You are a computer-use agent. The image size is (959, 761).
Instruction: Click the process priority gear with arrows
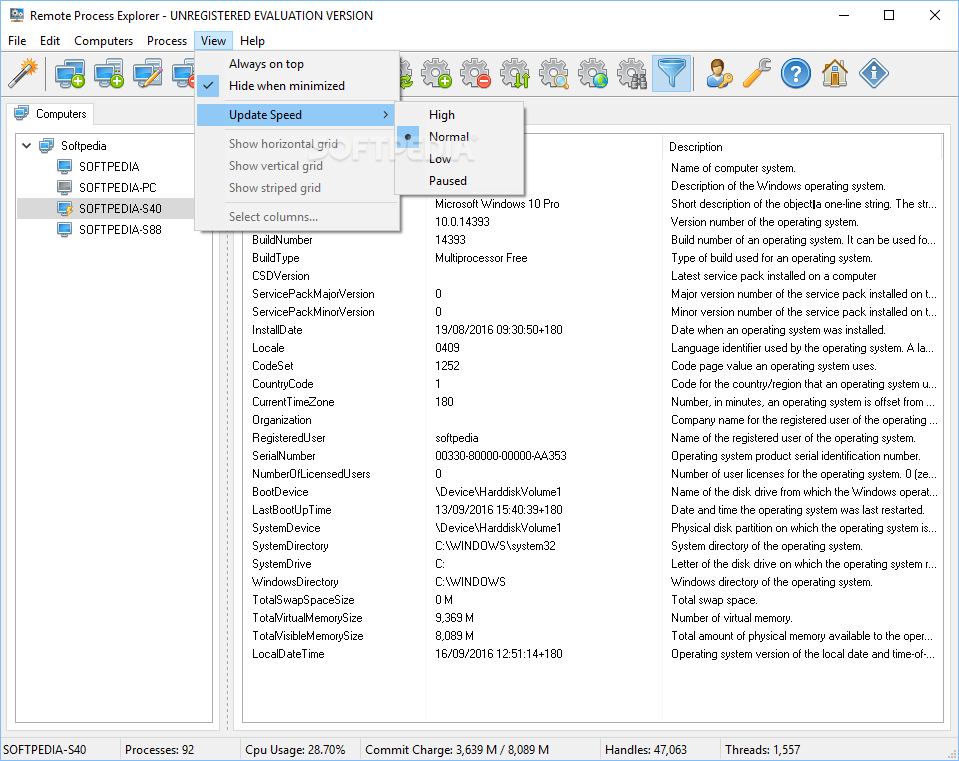tap(515, 73)
